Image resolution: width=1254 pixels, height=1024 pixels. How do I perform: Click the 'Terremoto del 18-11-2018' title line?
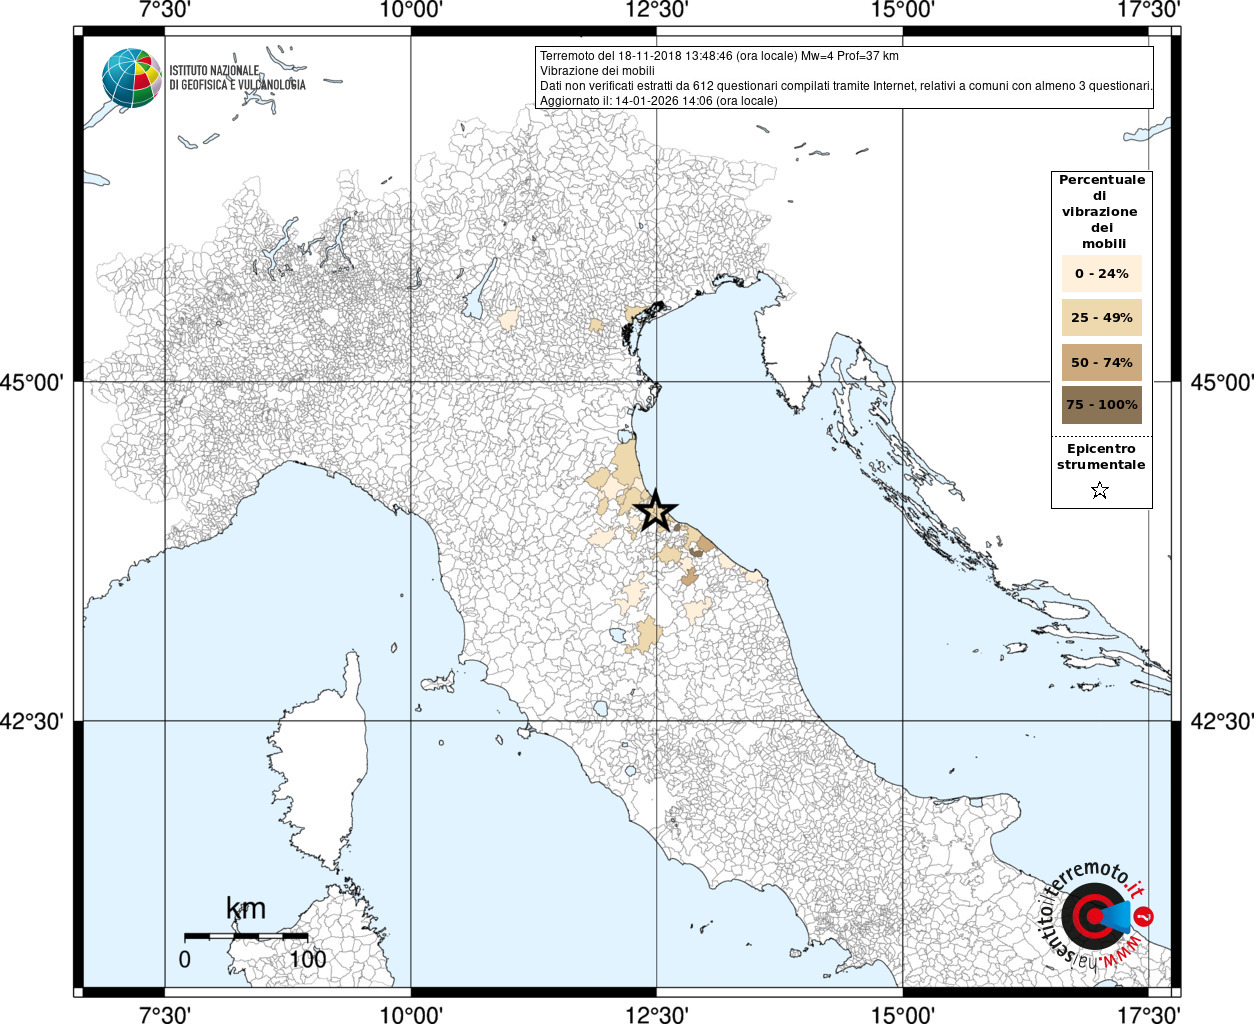[719, 56]
